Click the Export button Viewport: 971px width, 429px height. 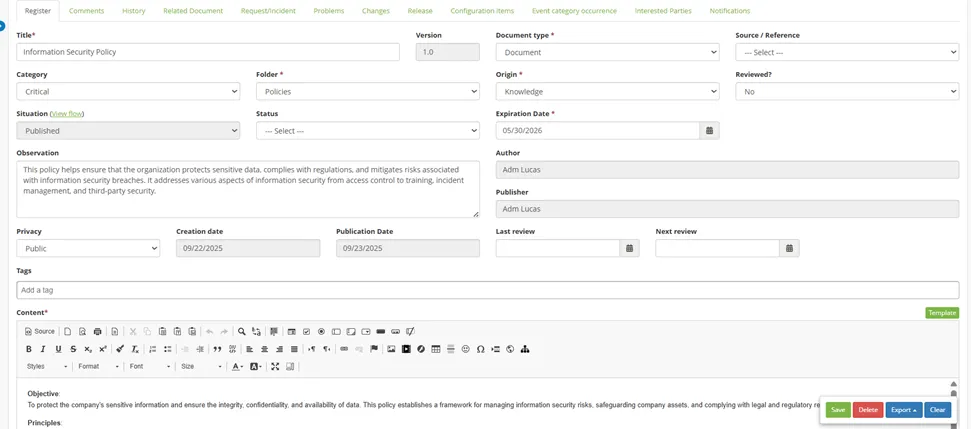pos(904,410)
